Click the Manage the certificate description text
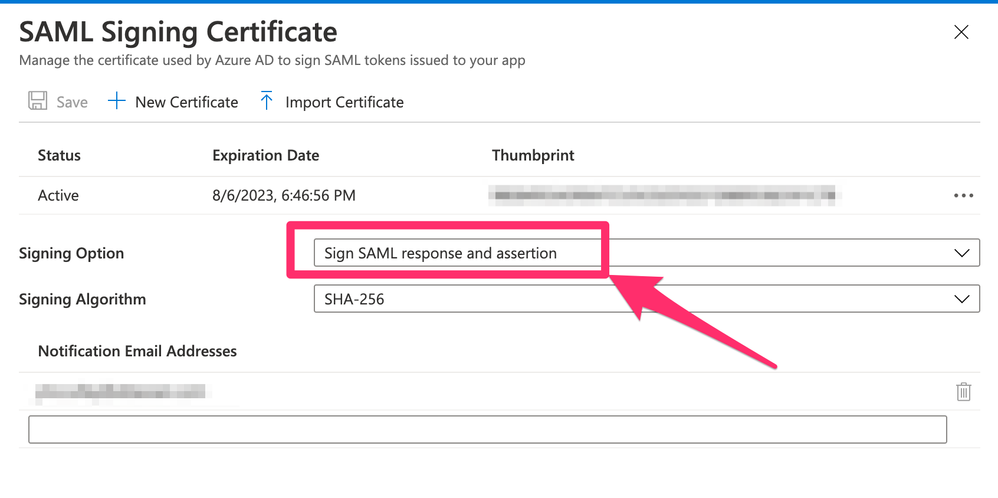This screenshot has width=998, height=498. 272,61
